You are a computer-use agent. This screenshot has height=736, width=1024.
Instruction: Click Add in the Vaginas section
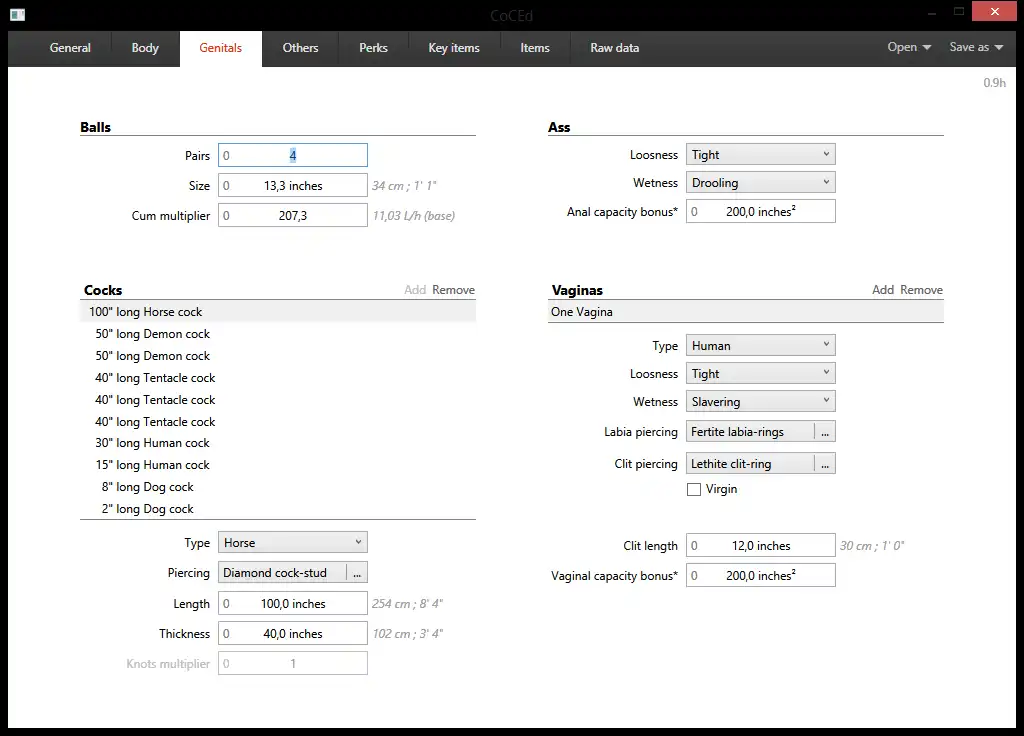[x=883, y=290]
